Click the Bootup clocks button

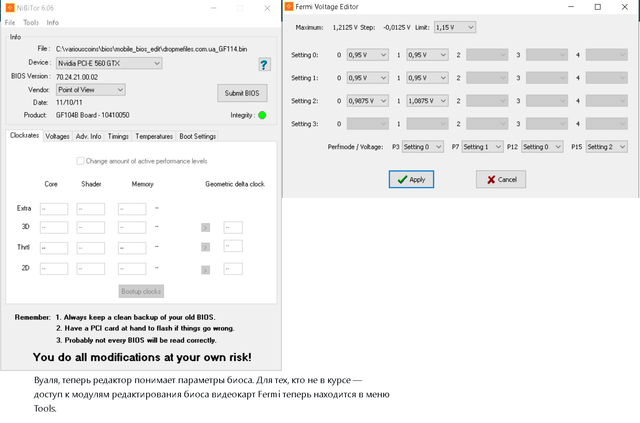pos(141,292)
